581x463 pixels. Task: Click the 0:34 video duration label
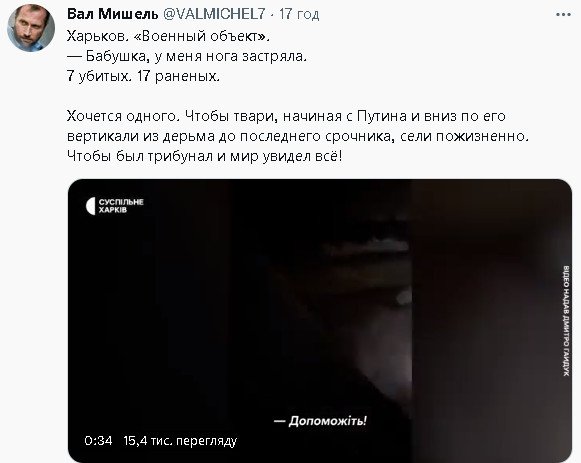click(98, 440)
